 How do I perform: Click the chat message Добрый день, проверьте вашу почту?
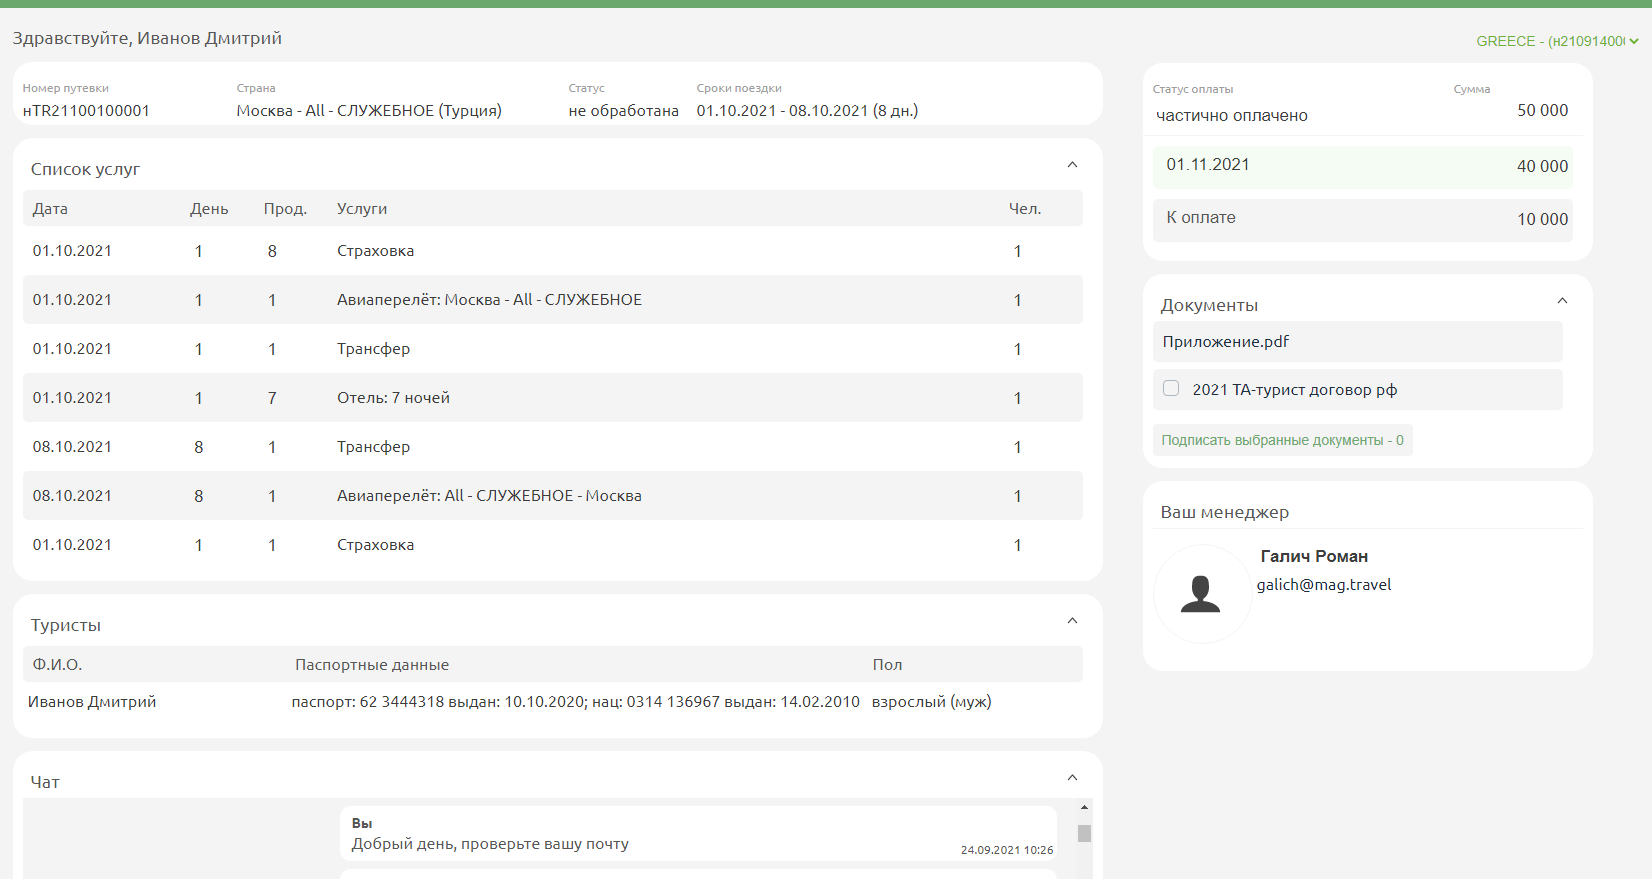tap(490, 844)
